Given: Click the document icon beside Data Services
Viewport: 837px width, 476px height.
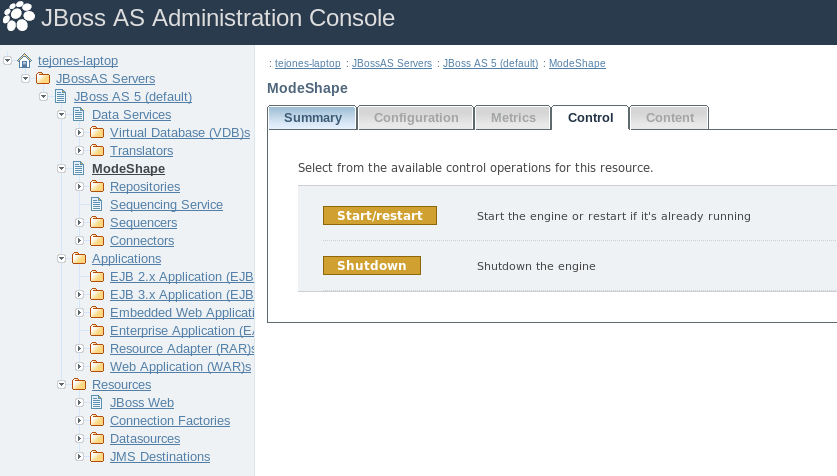Looking at the screenshot, I should [79, 115].
